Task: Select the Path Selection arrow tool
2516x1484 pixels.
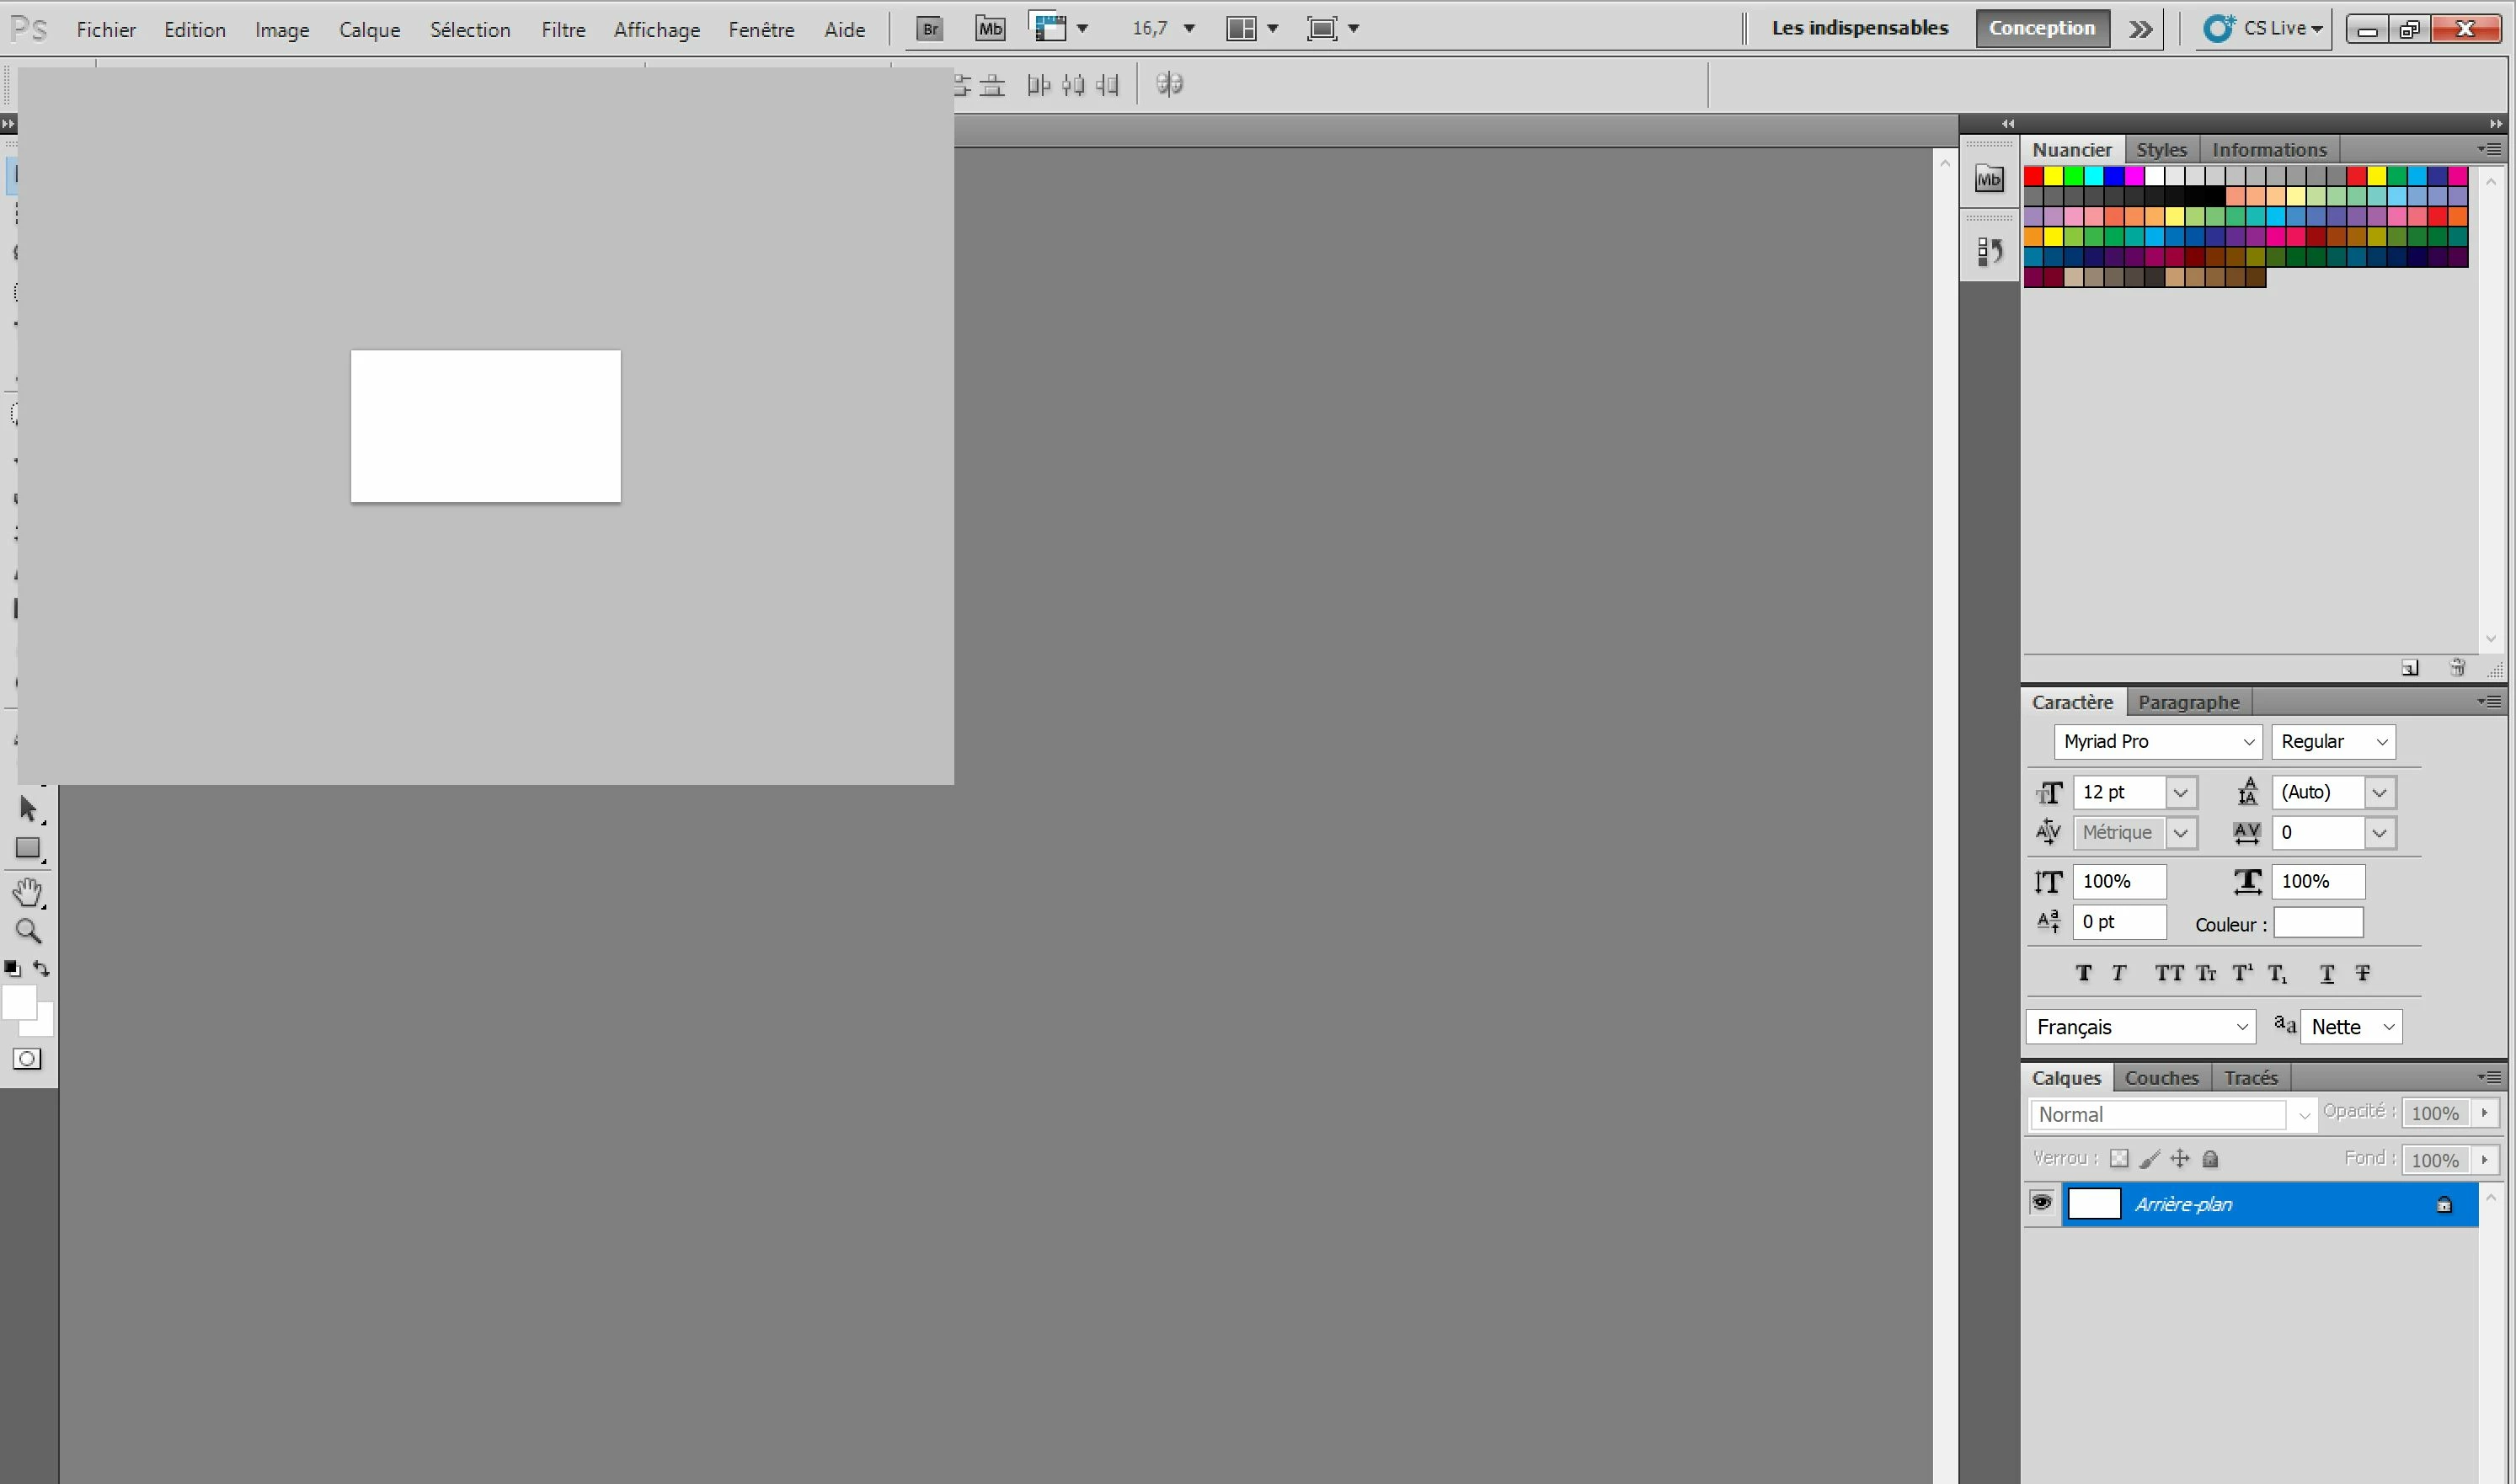Action: [28, 808]
